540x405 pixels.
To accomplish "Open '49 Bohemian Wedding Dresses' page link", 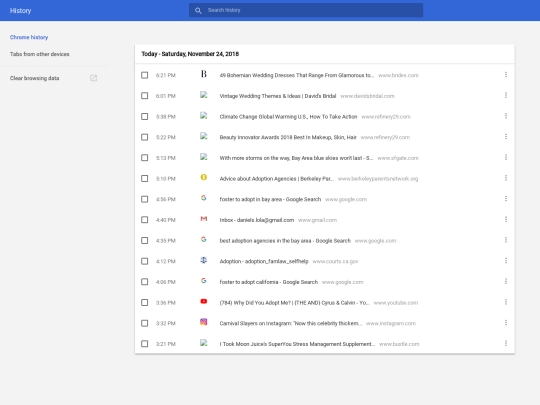I will (x=297, y=75).
